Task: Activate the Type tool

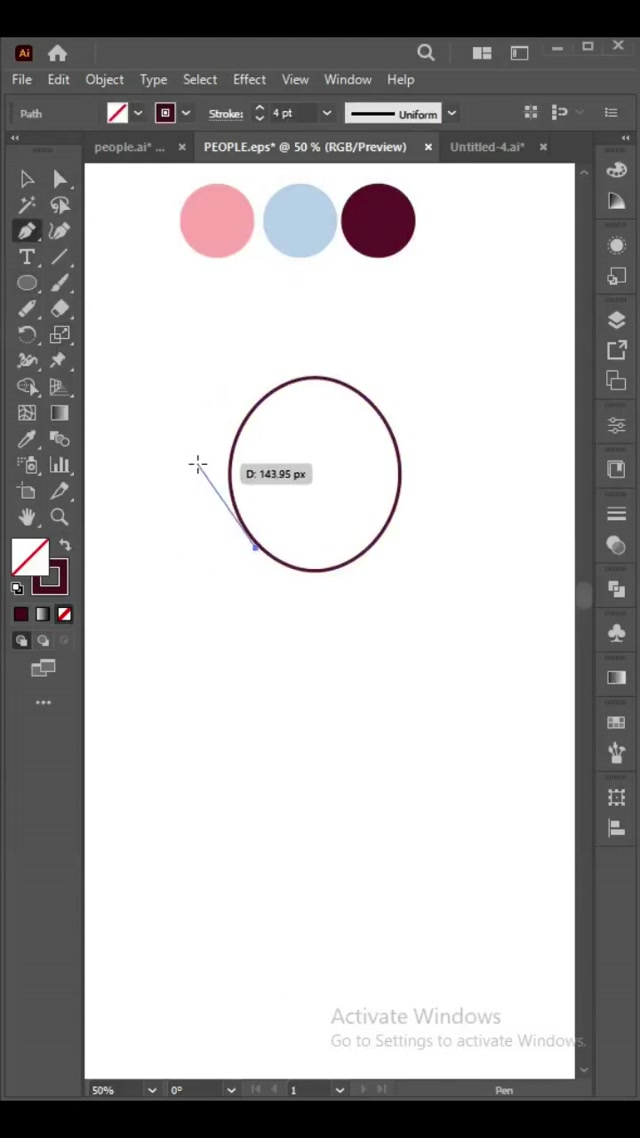Action: [x=27, y=257]
